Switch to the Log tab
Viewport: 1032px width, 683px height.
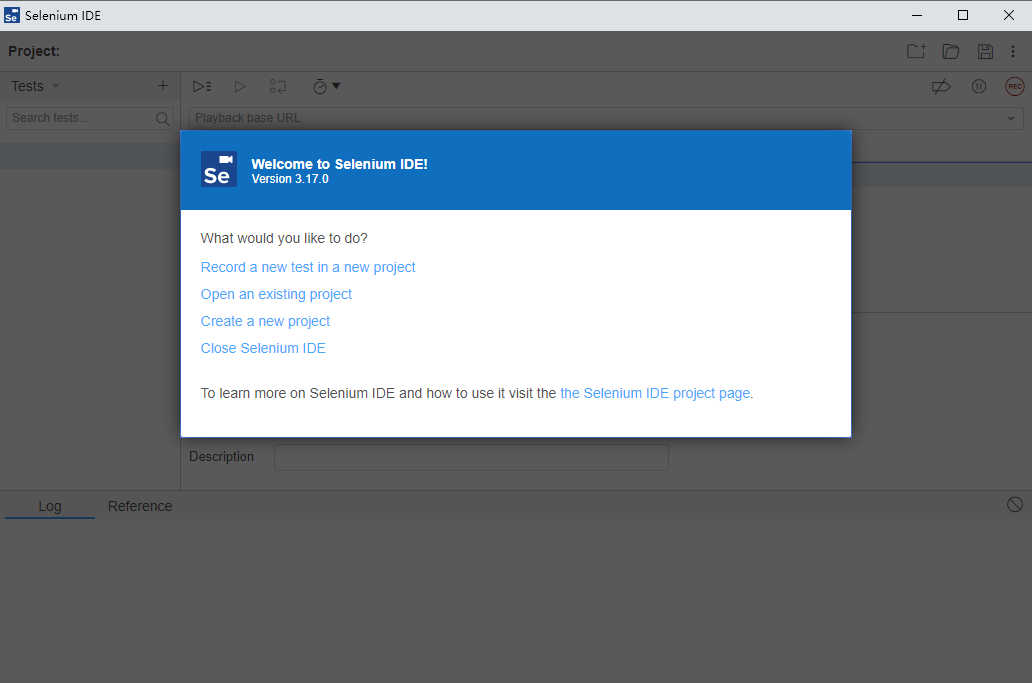pos(50,506)
